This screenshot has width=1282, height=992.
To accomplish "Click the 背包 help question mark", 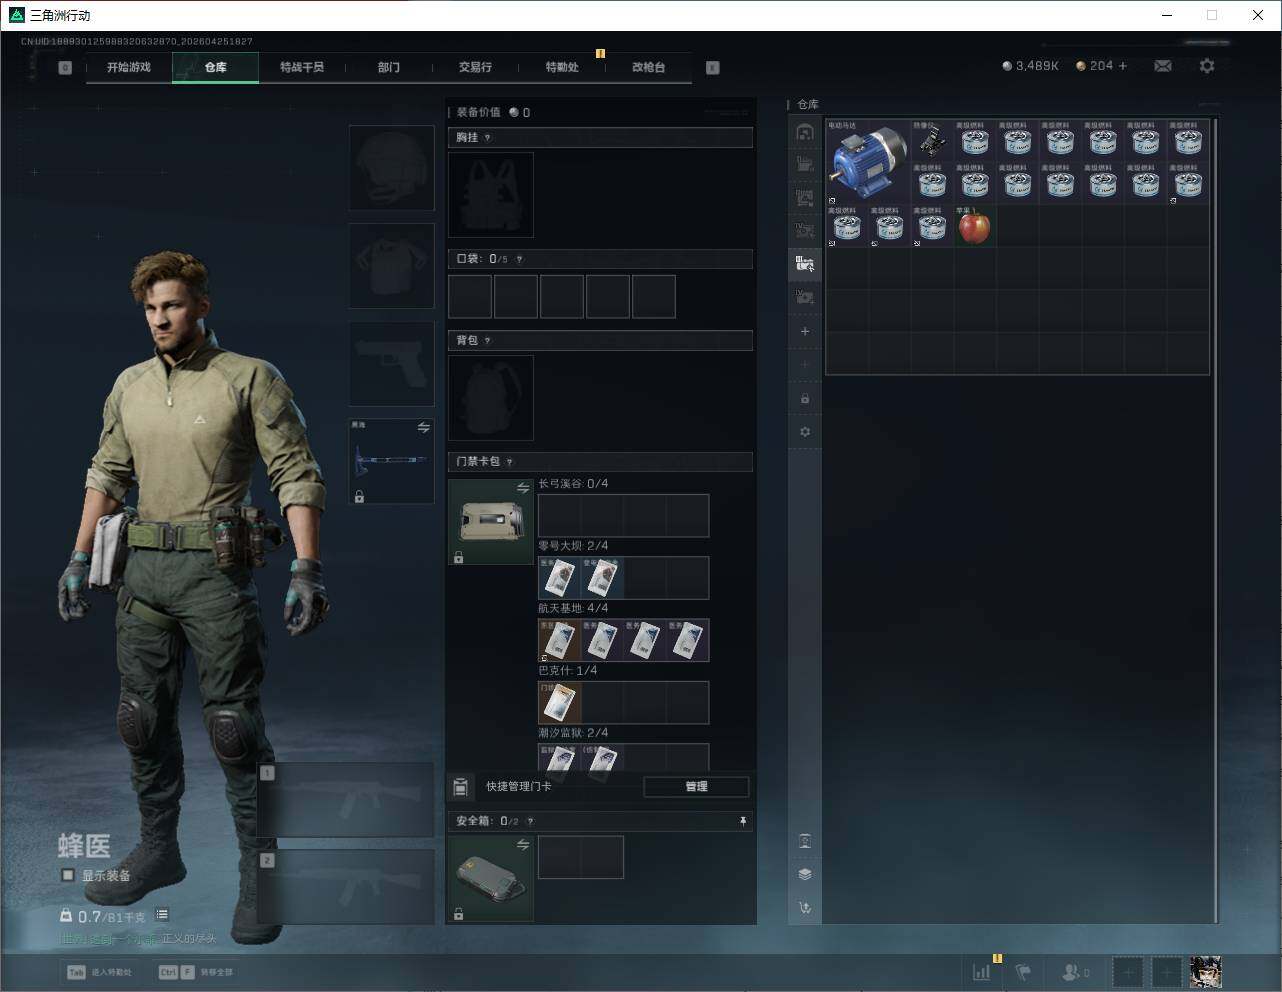I will click(487, 341).
